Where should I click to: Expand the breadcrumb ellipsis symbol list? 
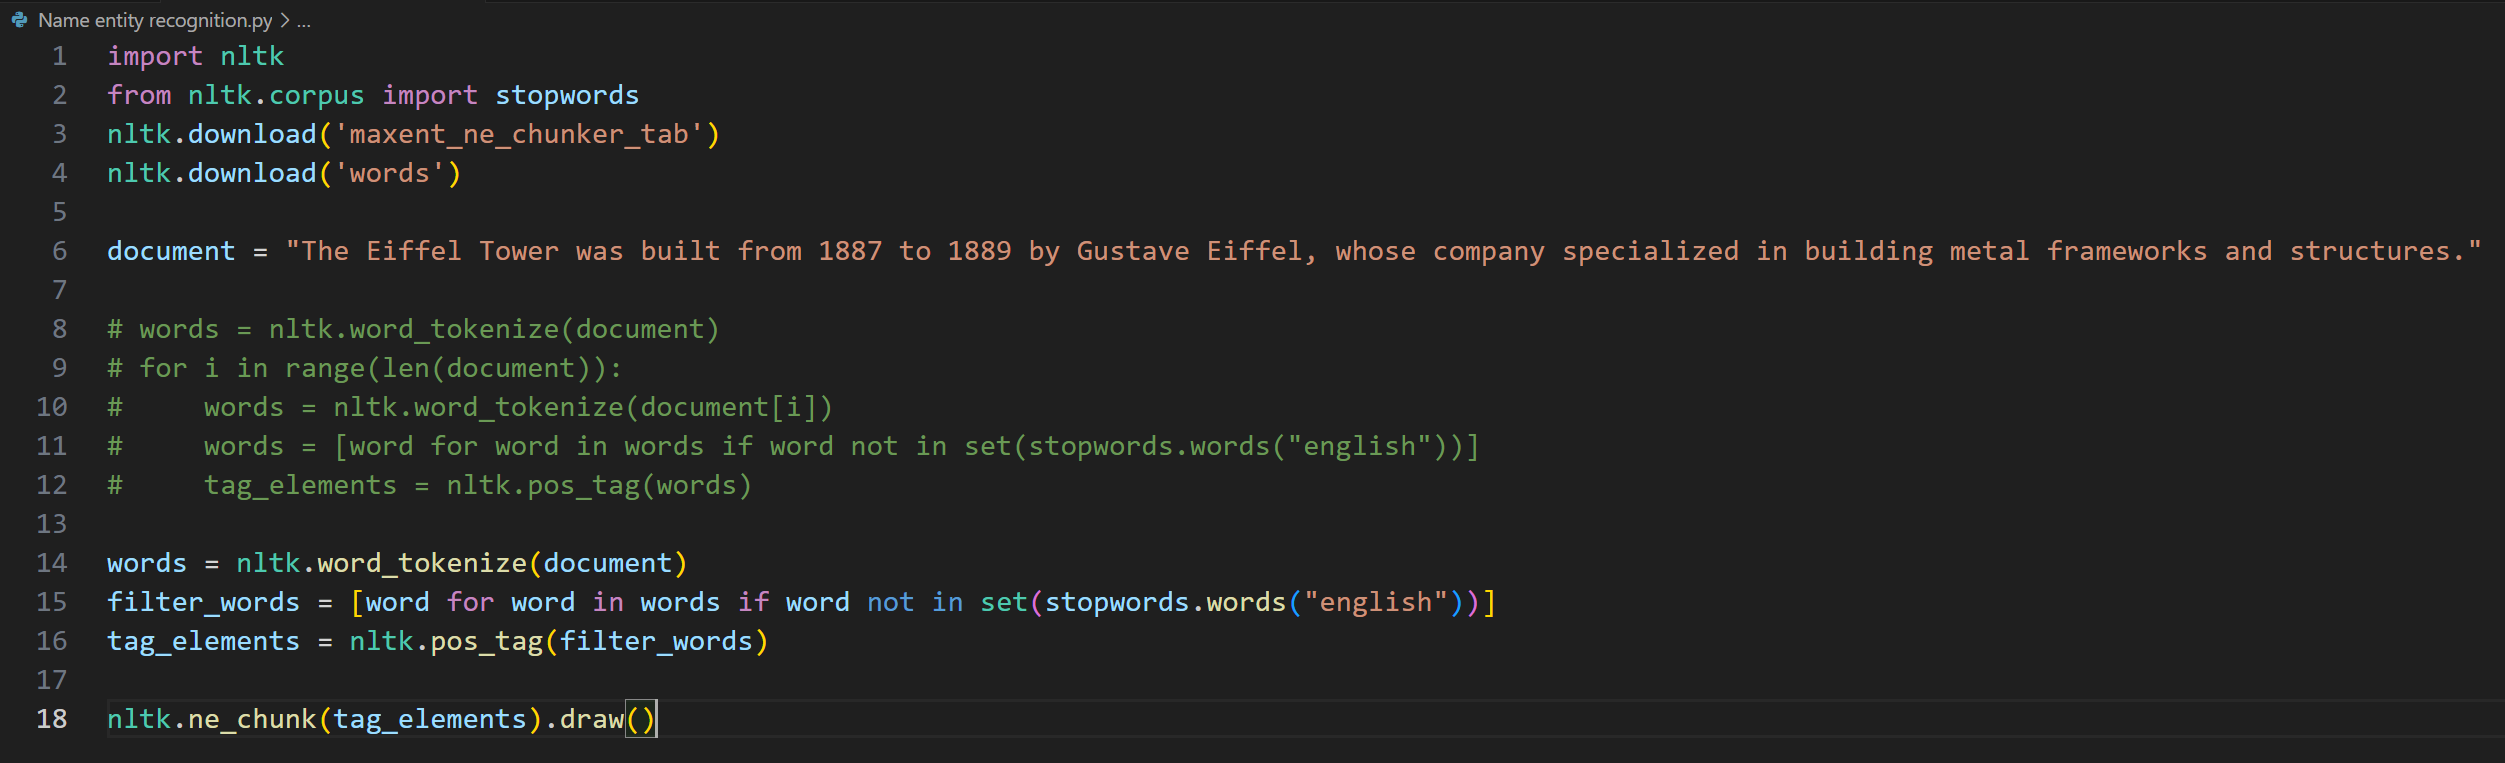[x=304, y=20]
